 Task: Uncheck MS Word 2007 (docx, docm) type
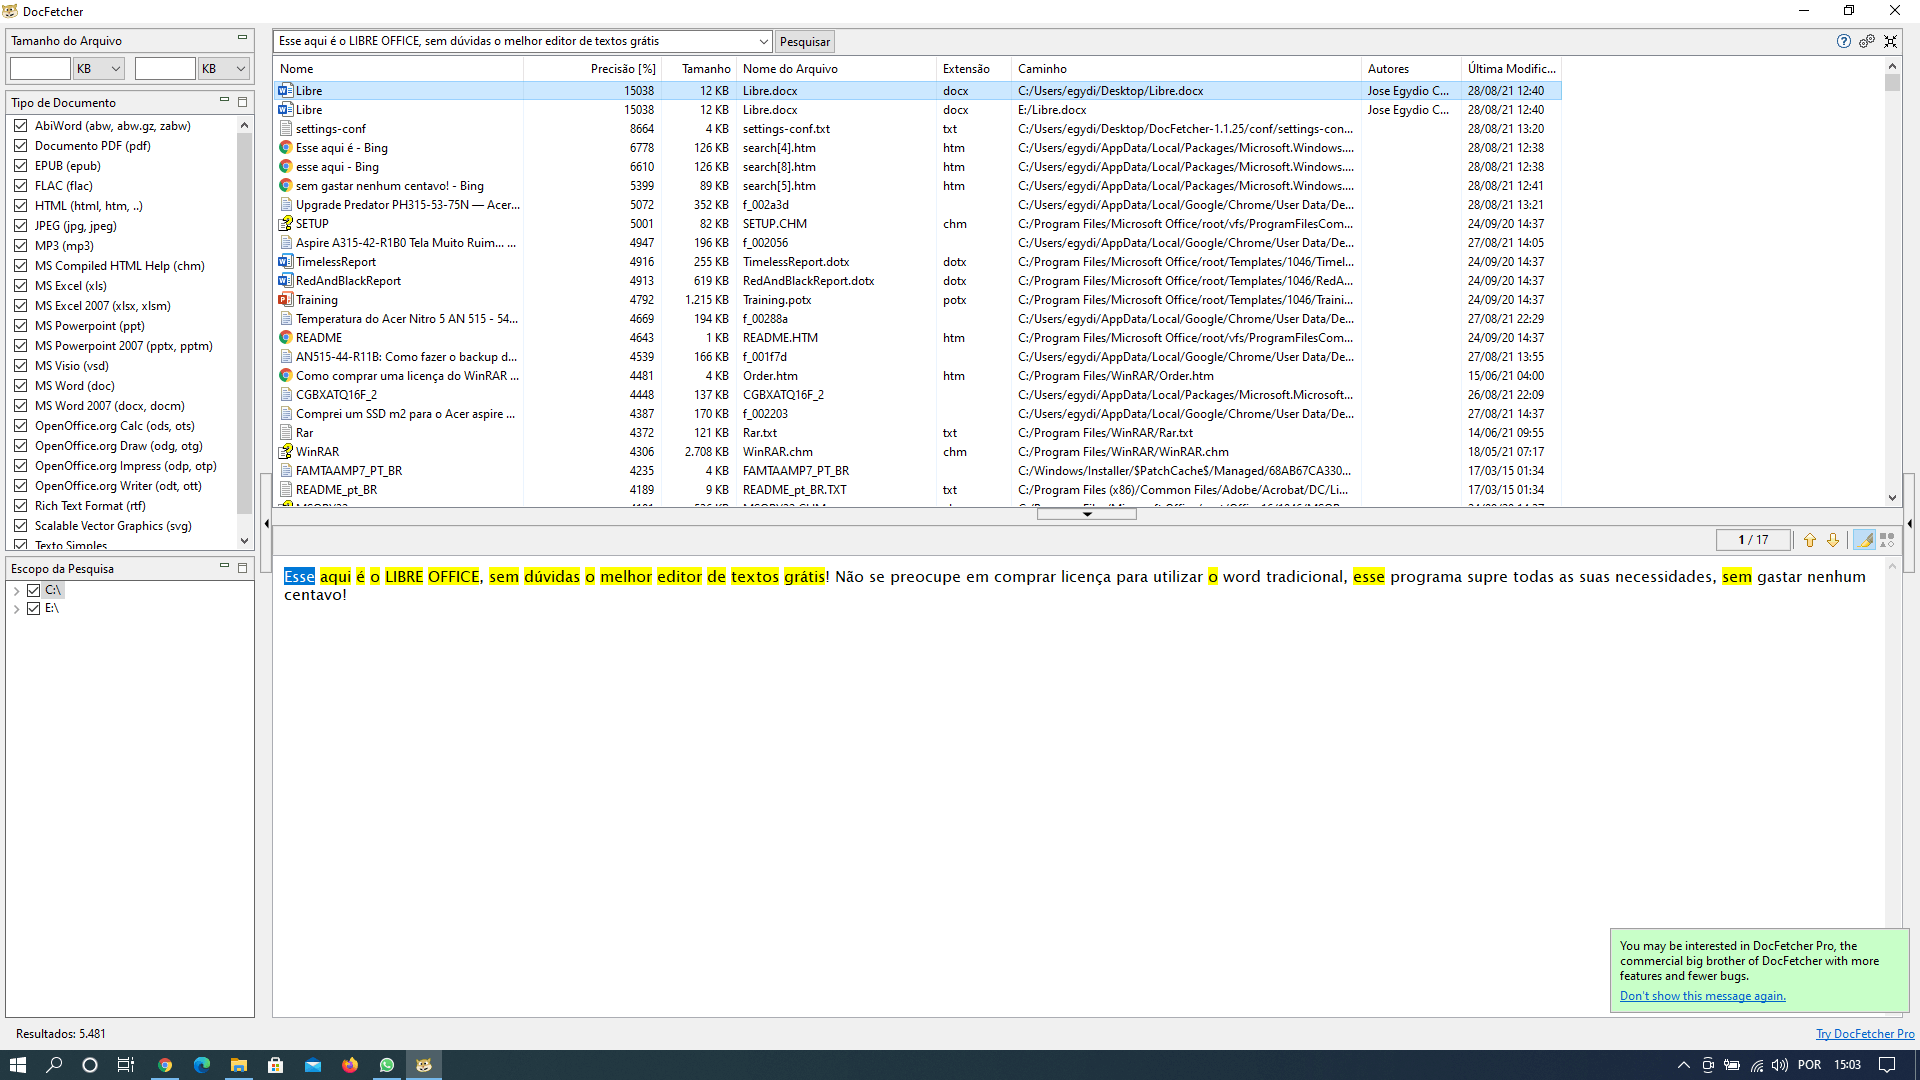coord(20,406)
